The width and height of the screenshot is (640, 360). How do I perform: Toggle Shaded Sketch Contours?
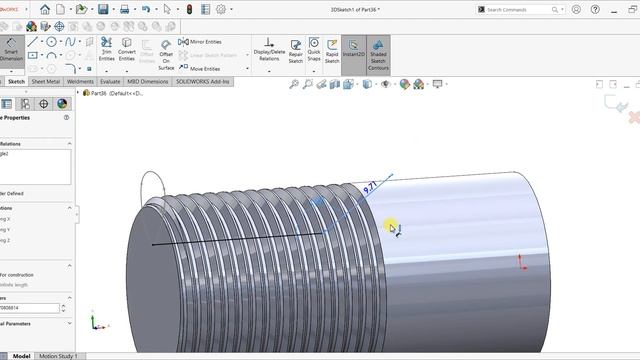[378, 54]
